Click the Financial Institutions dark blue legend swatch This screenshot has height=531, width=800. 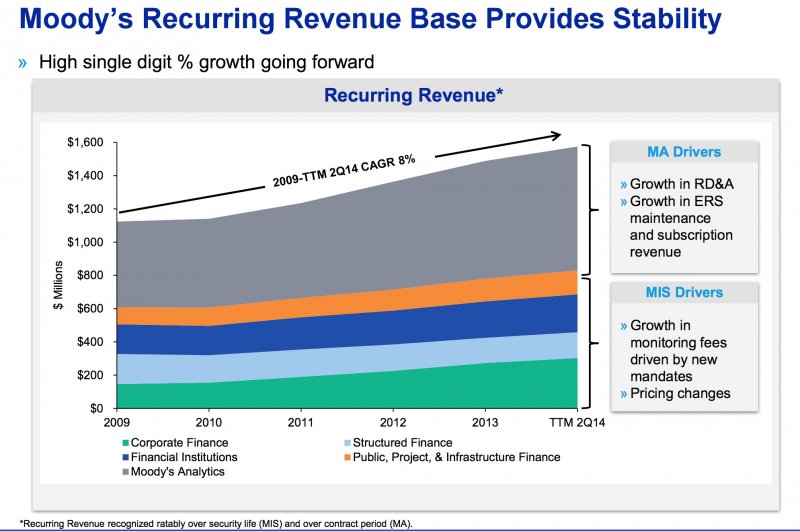pyautogui.click(x=125, y=458)
